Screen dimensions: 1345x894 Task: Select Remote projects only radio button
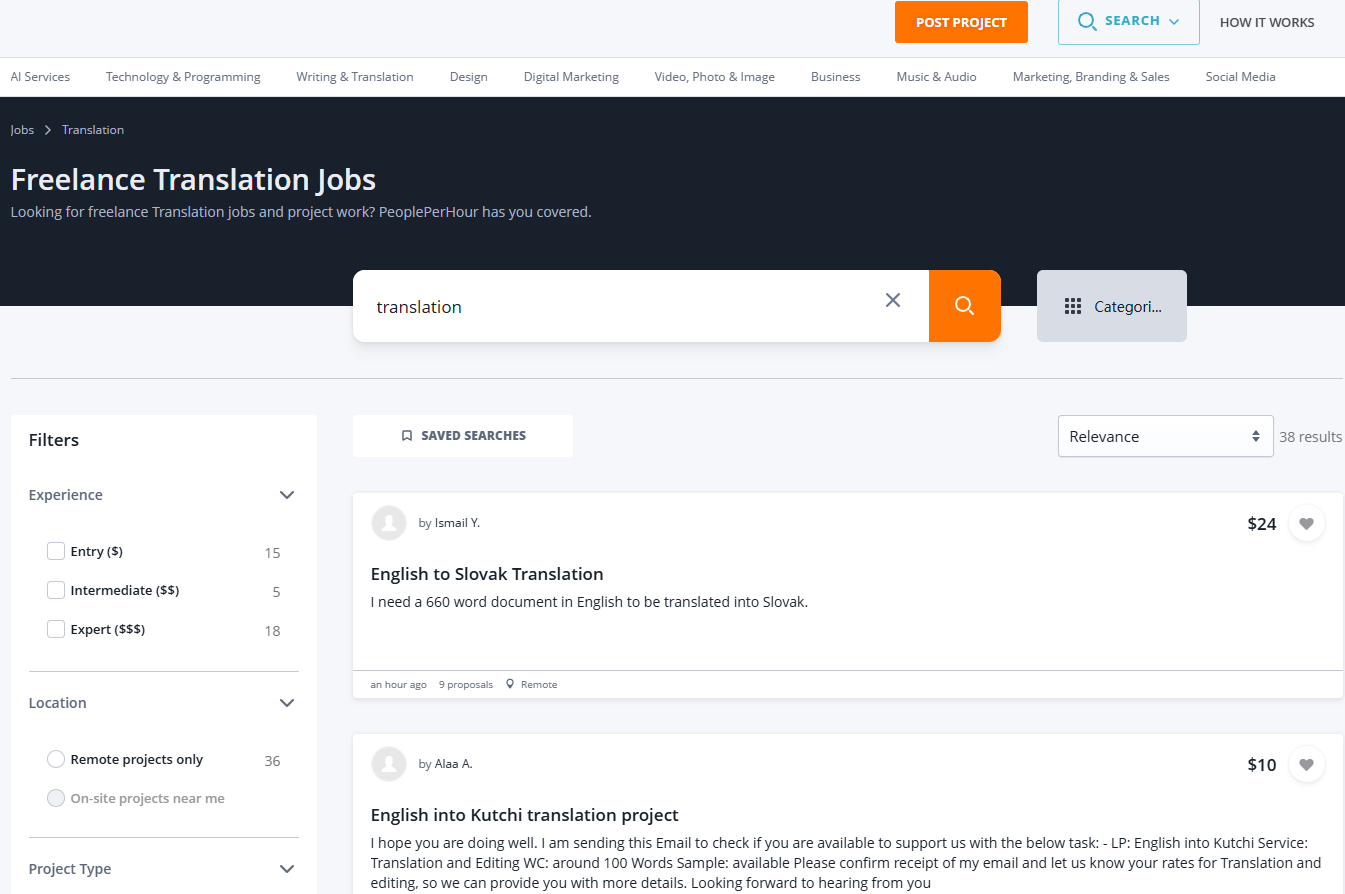56,759
